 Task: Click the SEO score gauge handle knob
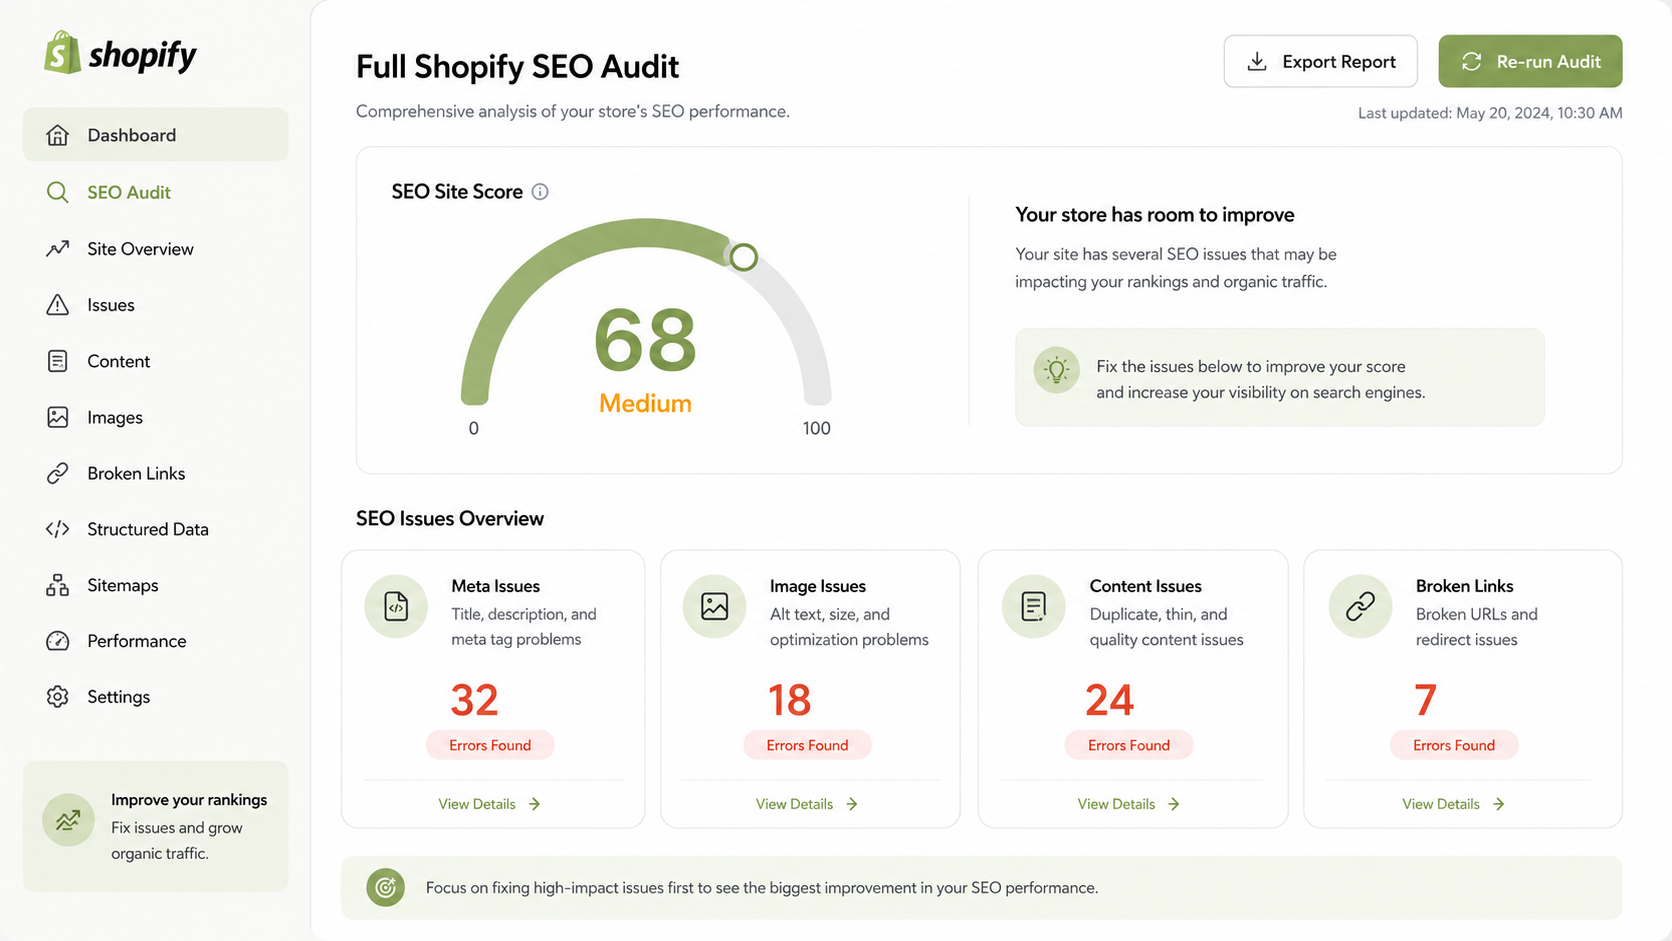point(743,257)
